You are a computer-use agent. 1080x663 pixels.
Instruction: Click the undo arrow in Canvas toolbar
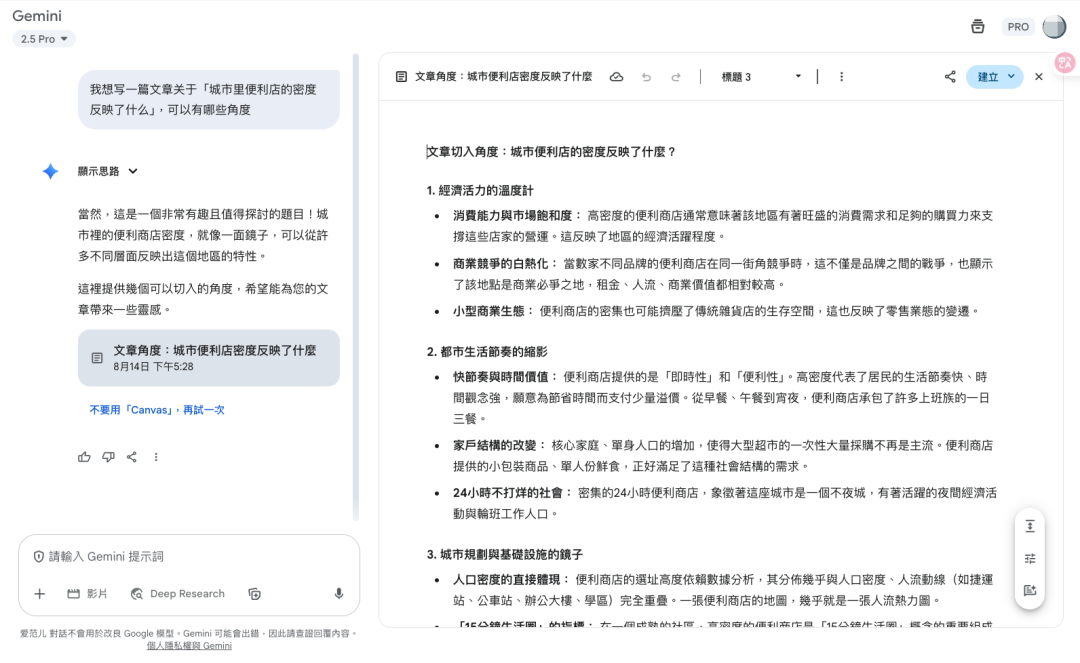pos(646,77)
